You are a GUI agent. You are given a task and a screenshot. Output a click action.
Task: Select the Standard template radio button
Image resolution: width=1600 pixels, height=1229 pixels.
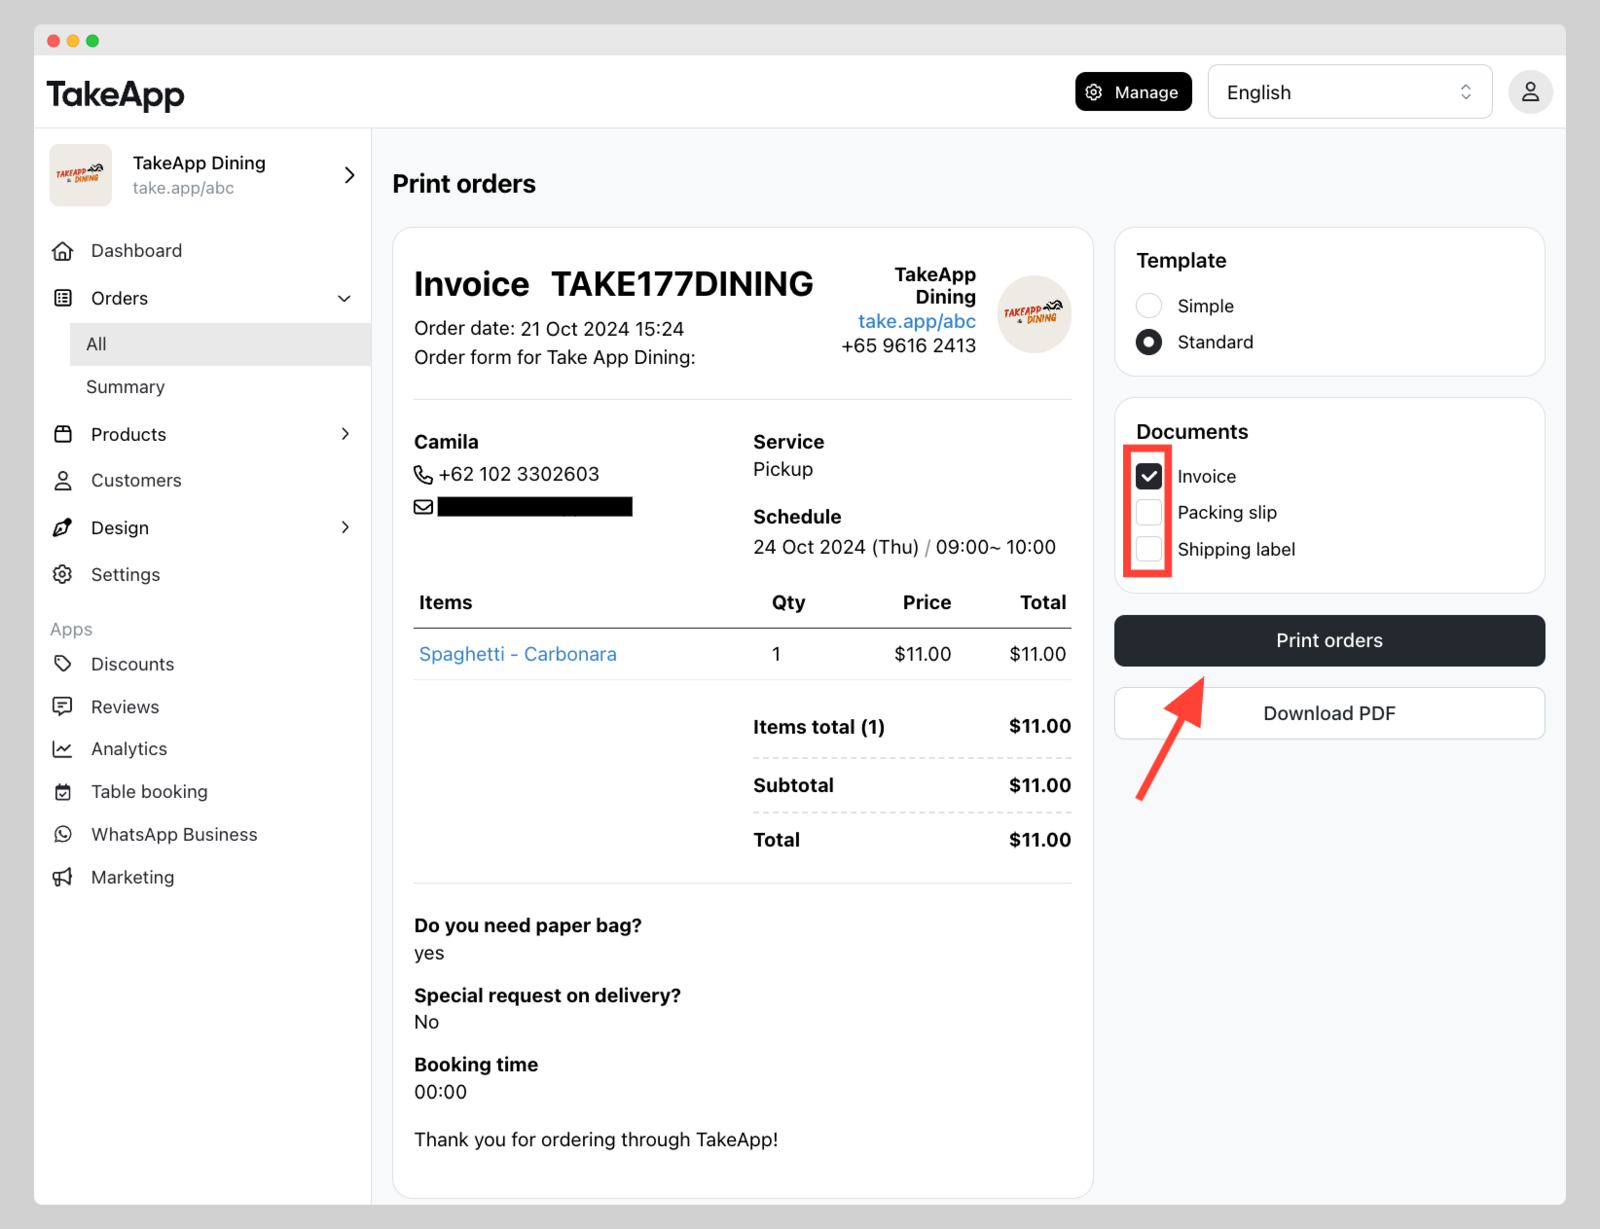tap(1149, 342)
